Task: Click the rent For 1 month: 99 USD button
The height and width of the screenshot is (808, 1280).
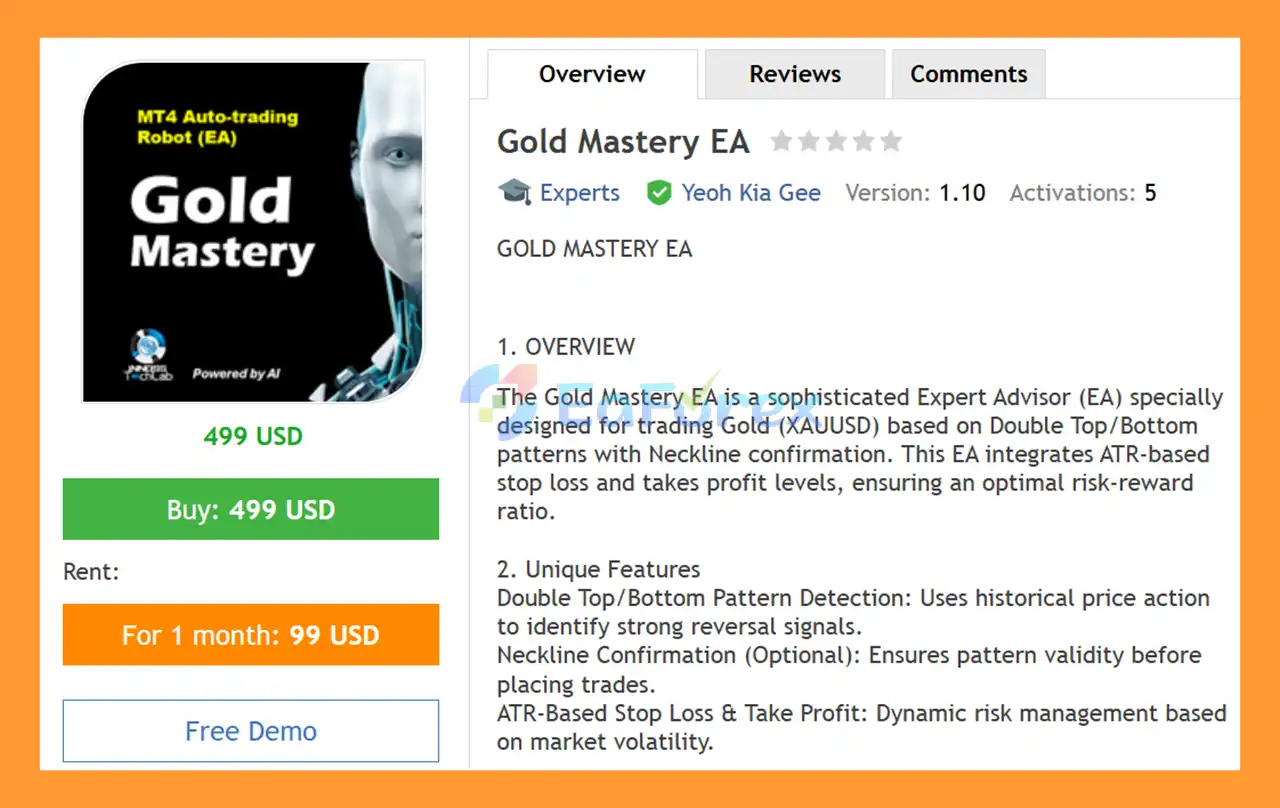Action: 250,634
